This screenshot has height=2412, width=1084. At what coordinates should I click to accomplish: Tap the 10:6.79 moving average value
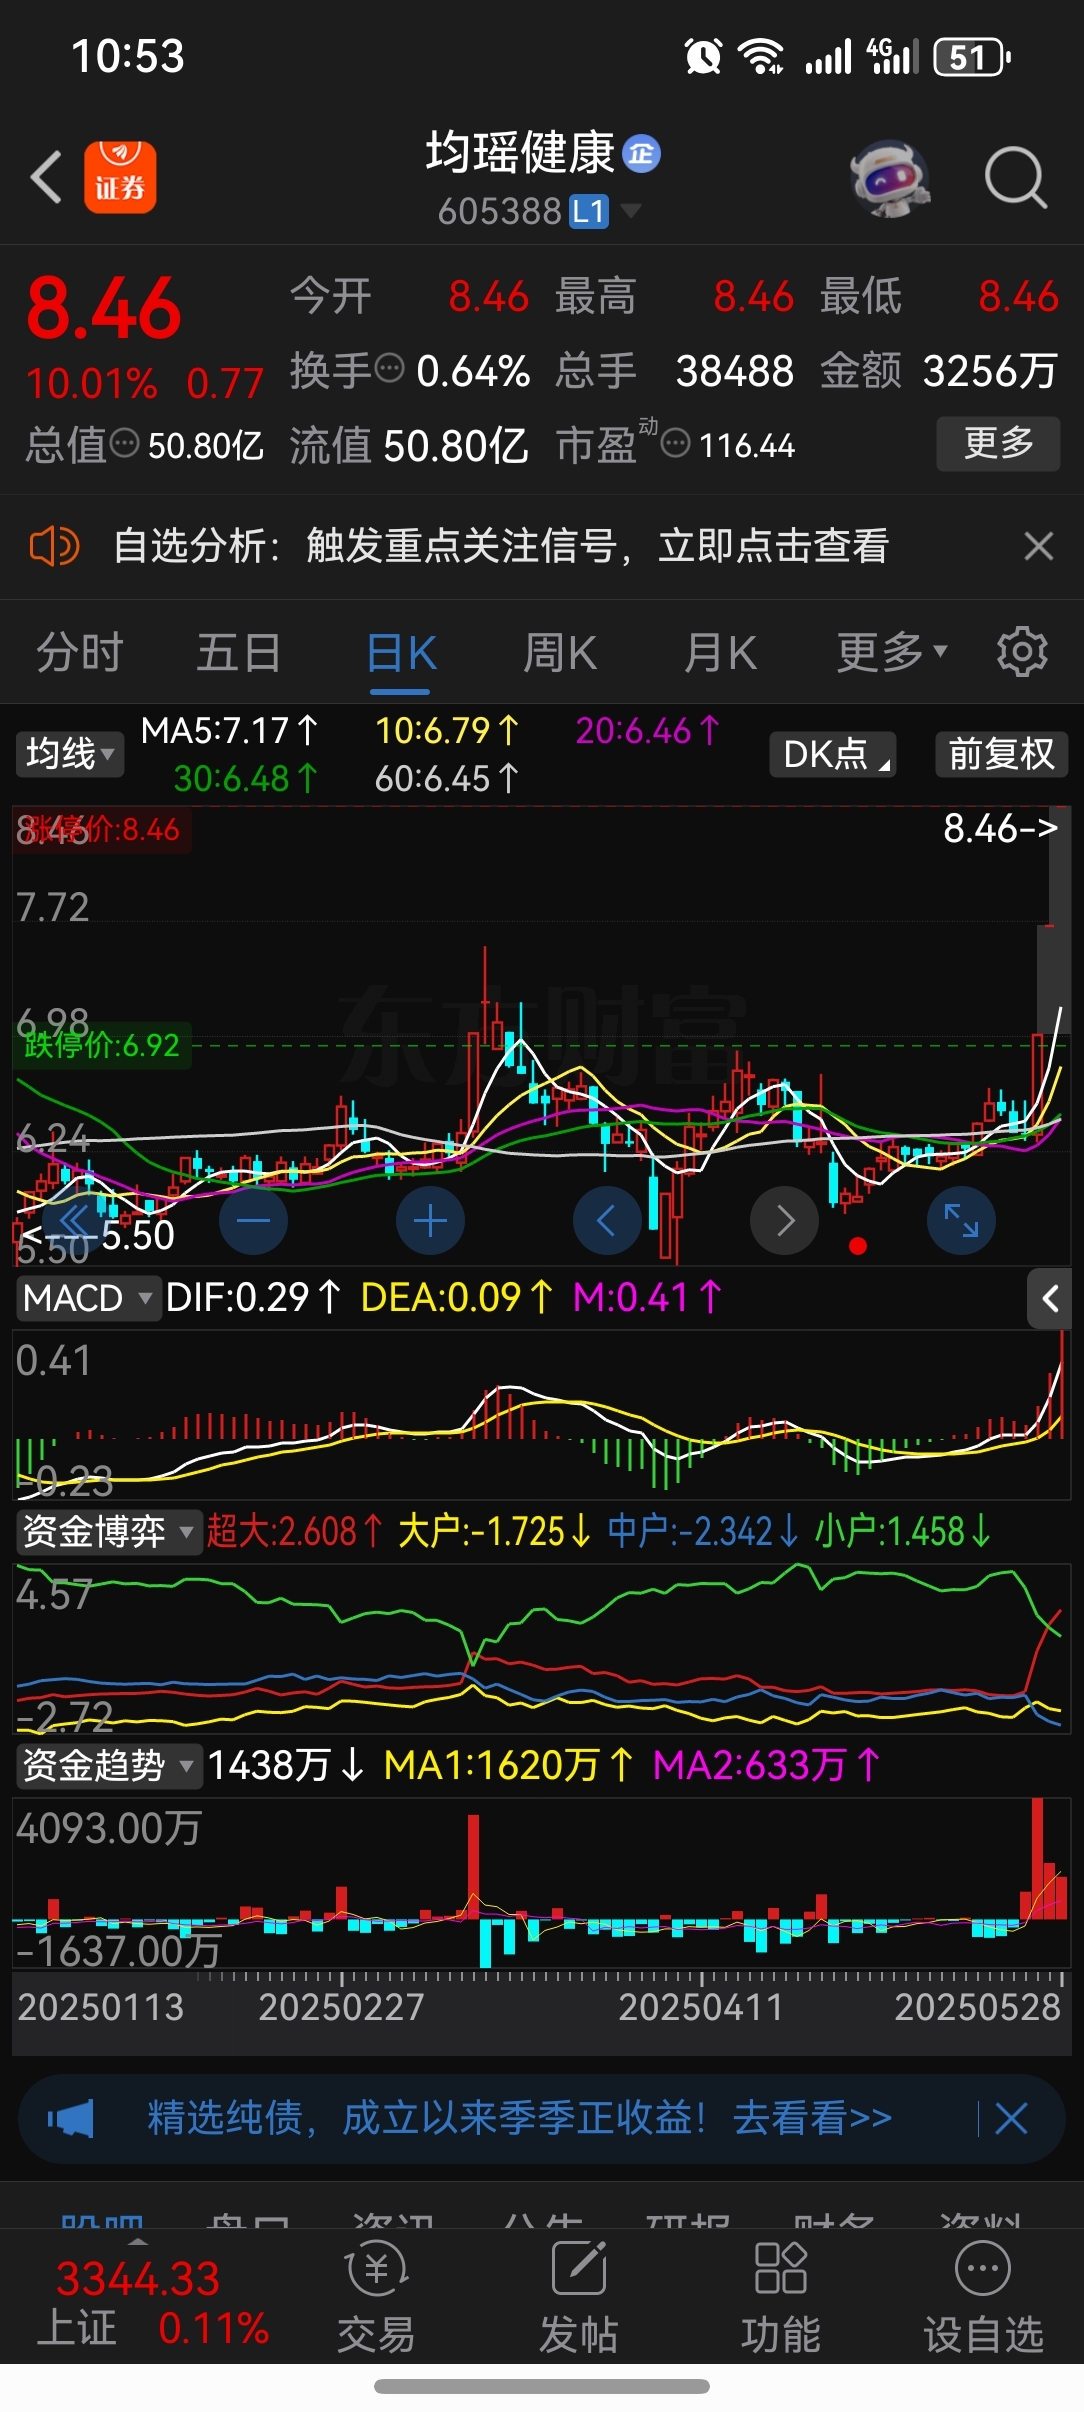click(x=447, y=731)
